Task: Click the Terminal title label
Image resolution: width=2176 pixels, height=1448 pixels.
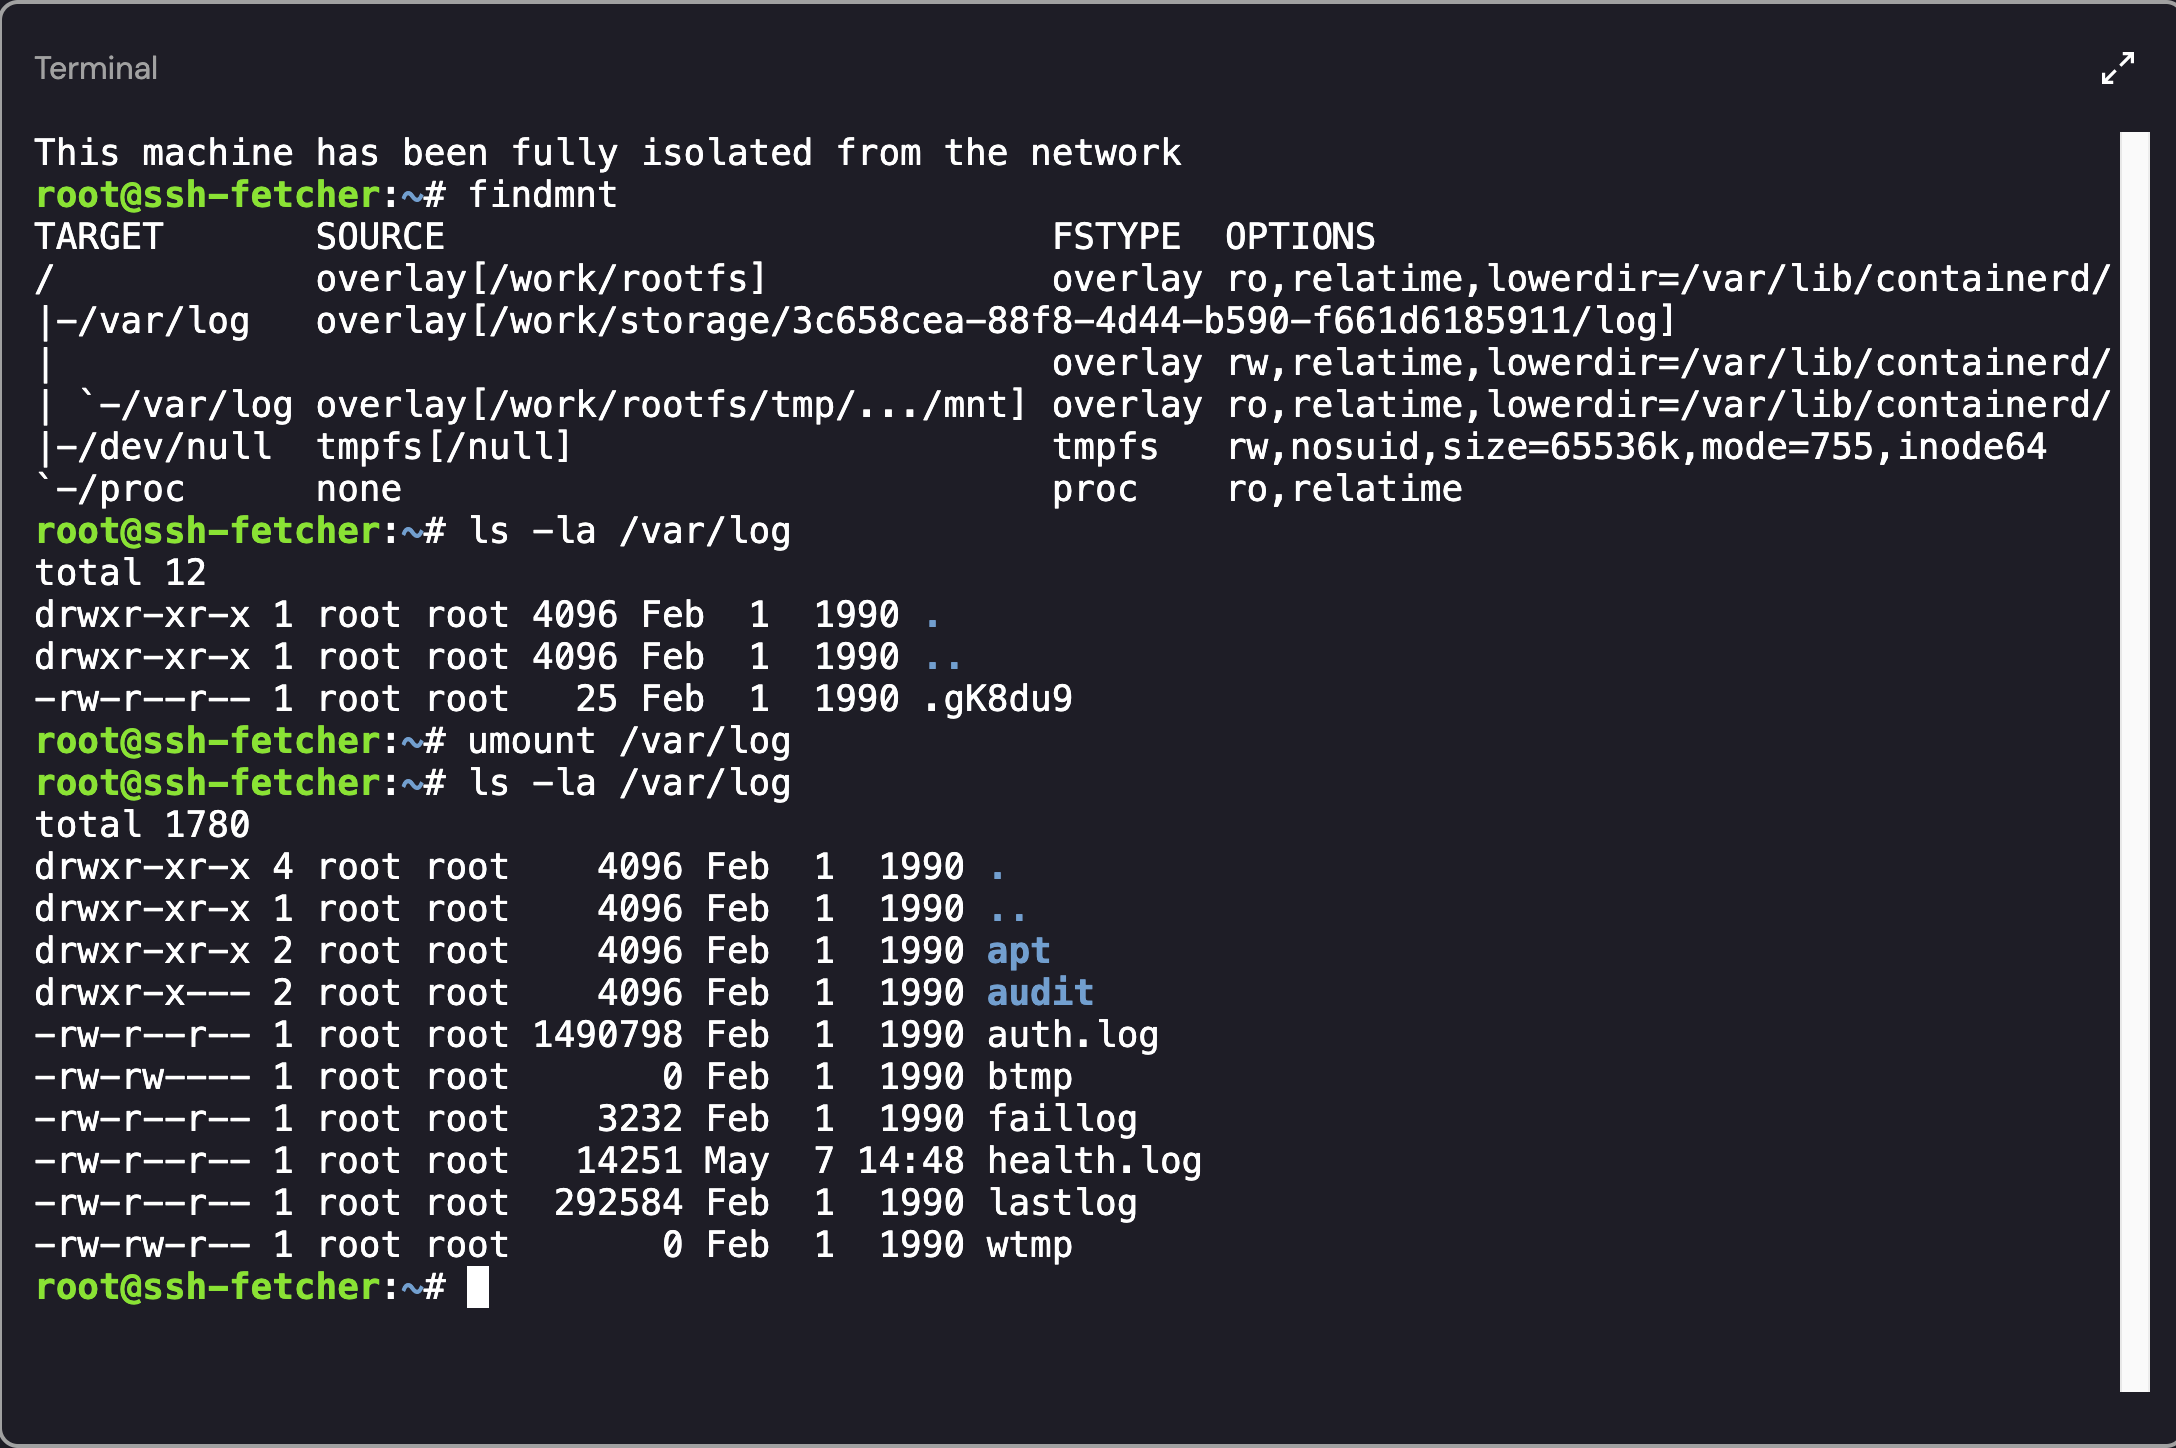Action: click(x=96, y=69)
